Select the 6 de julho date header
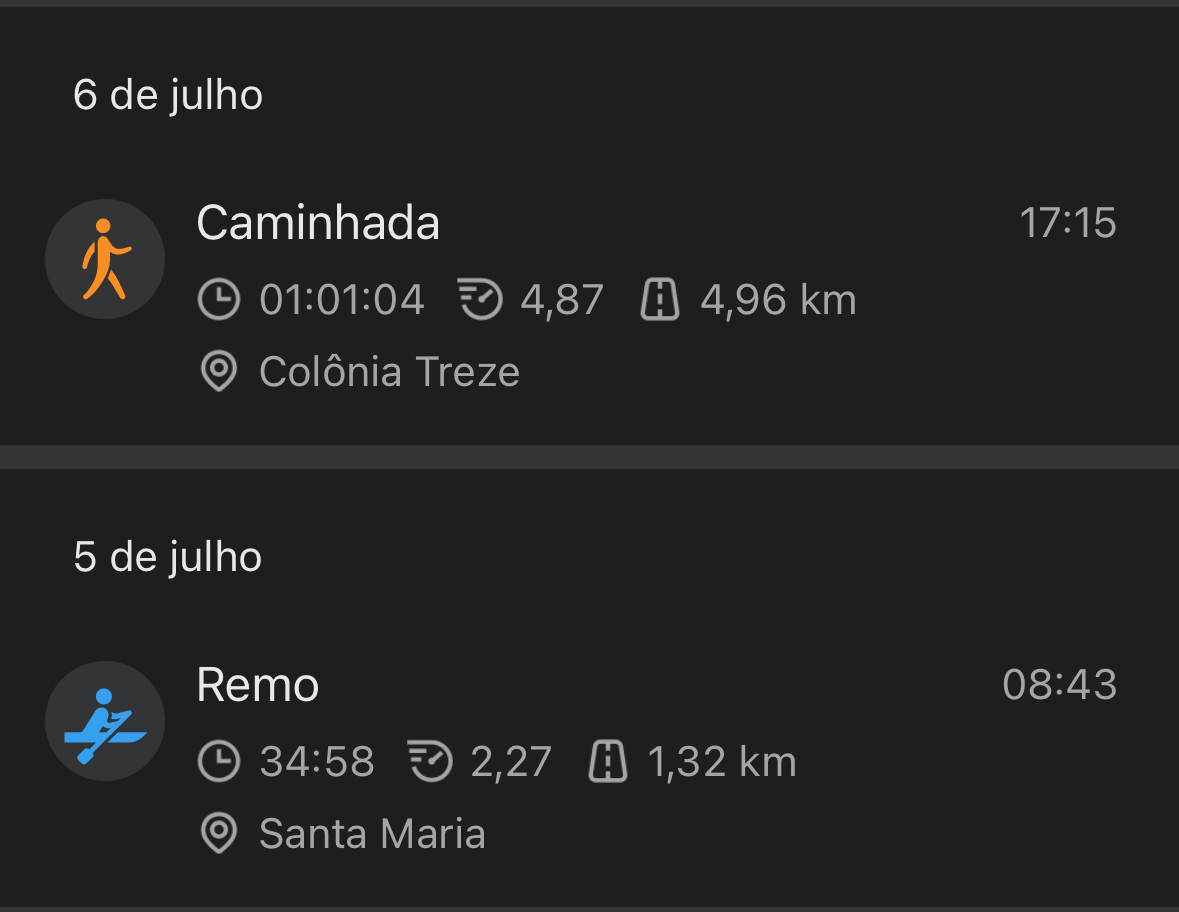The width and height of the screenshot is (1179, 912). pyautogui.click(x=168, y=95)
